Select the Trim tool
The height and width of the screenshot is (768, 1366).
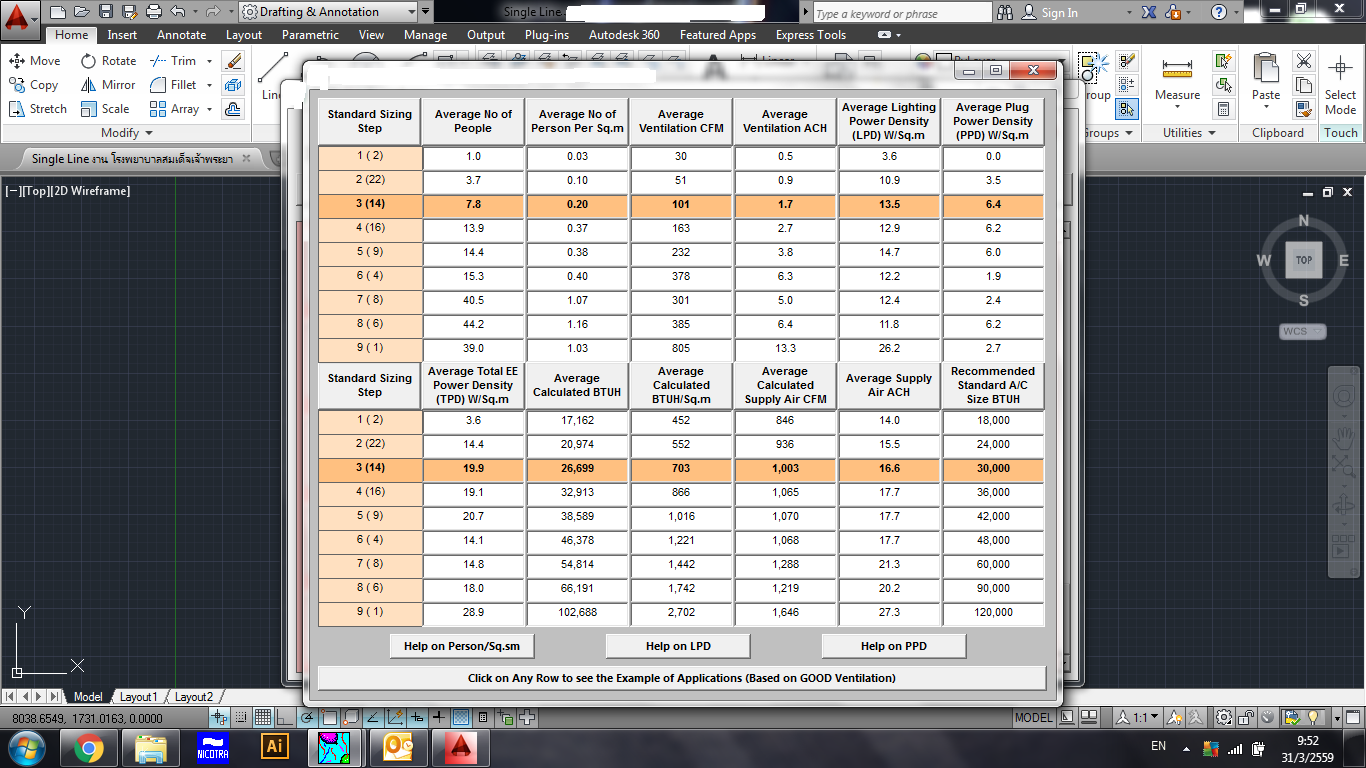coord(173,61)
